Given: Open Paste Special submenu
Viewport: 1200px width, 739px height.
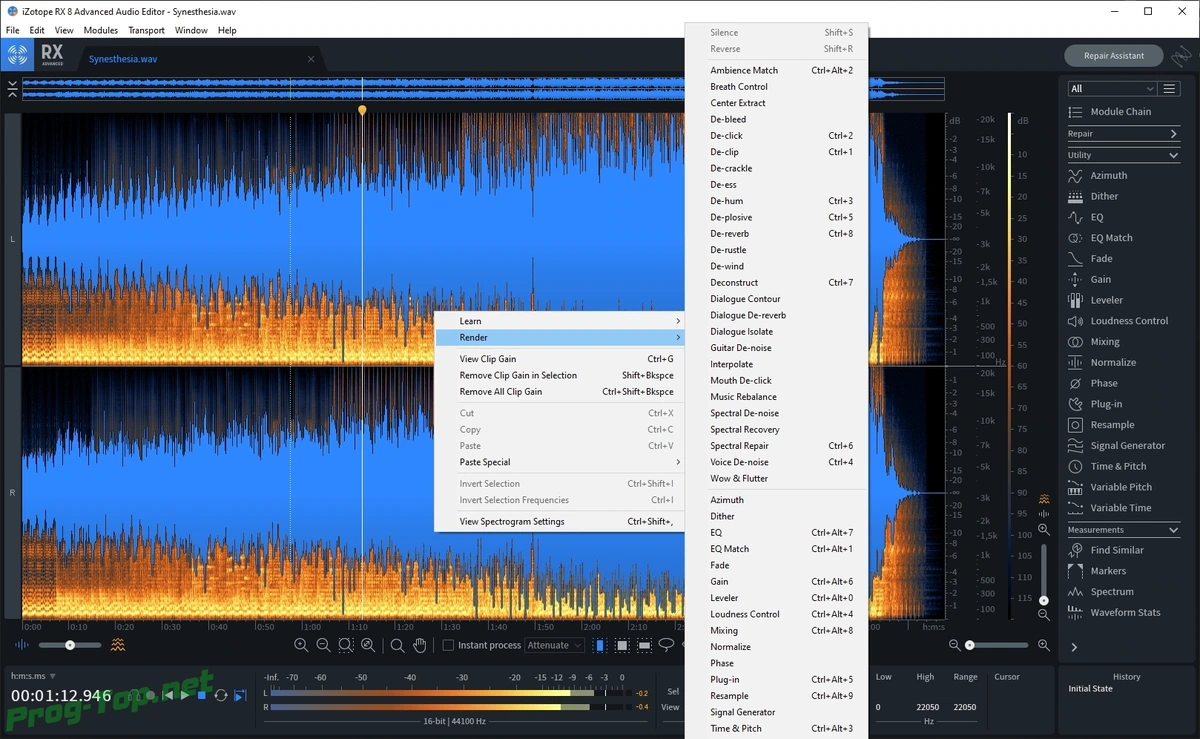Looking at the screenshot, I should point(559,462).
